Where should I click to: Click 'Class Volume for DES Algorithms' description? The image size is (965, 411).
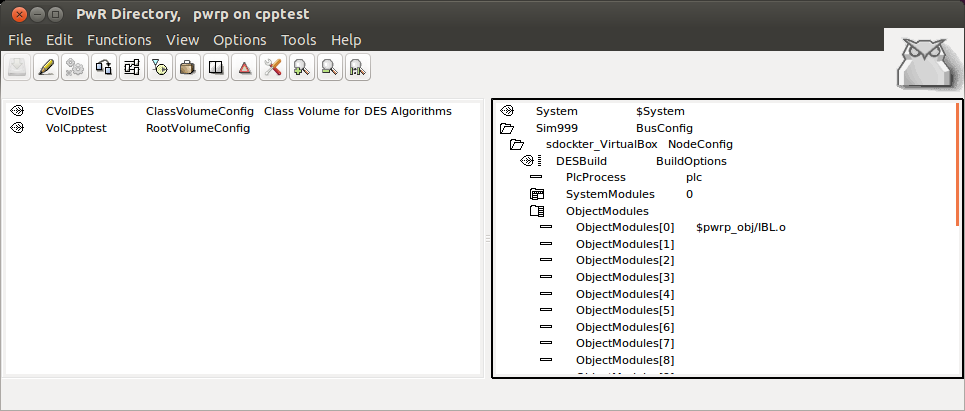tap(358, 111)
